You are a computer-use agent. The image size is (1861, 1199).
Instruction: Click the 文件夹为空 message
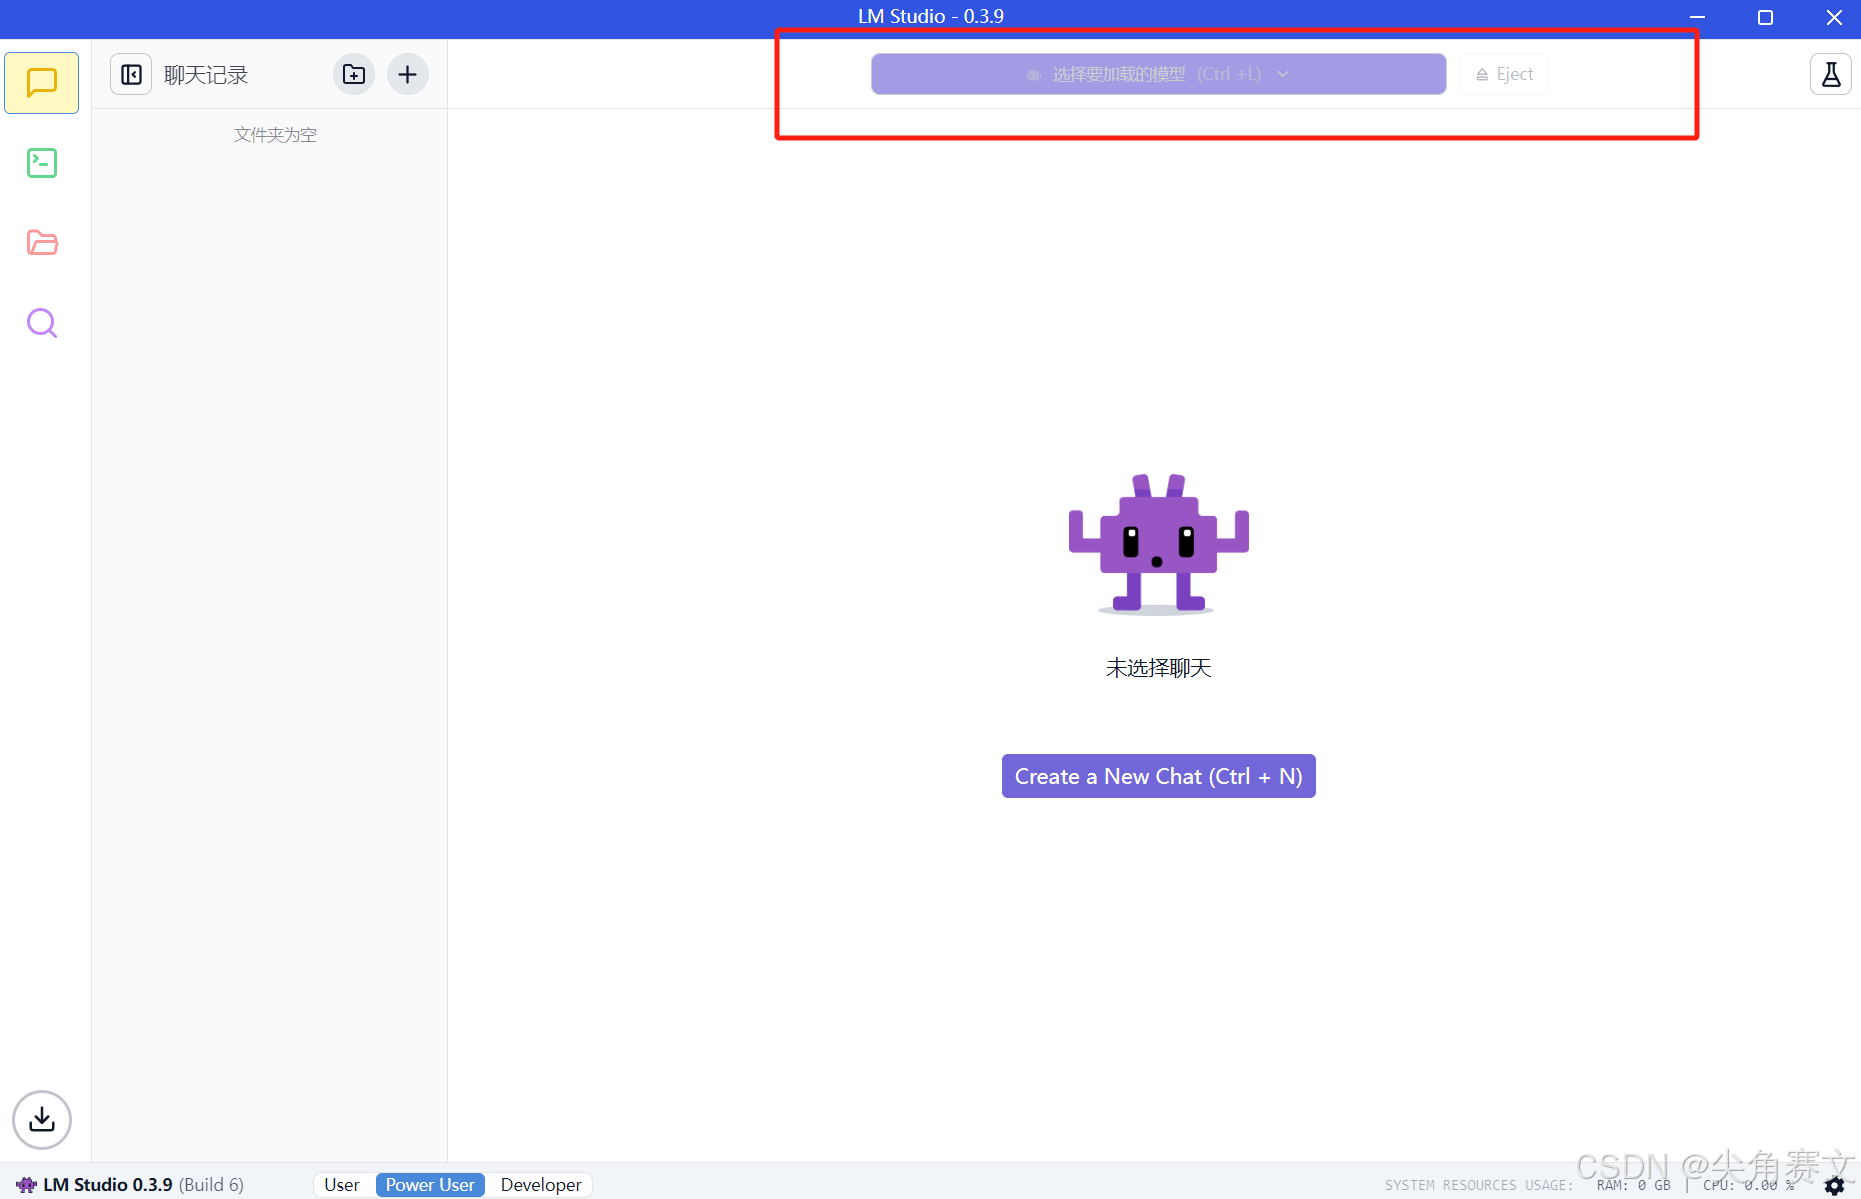click(x=275, y=135)
